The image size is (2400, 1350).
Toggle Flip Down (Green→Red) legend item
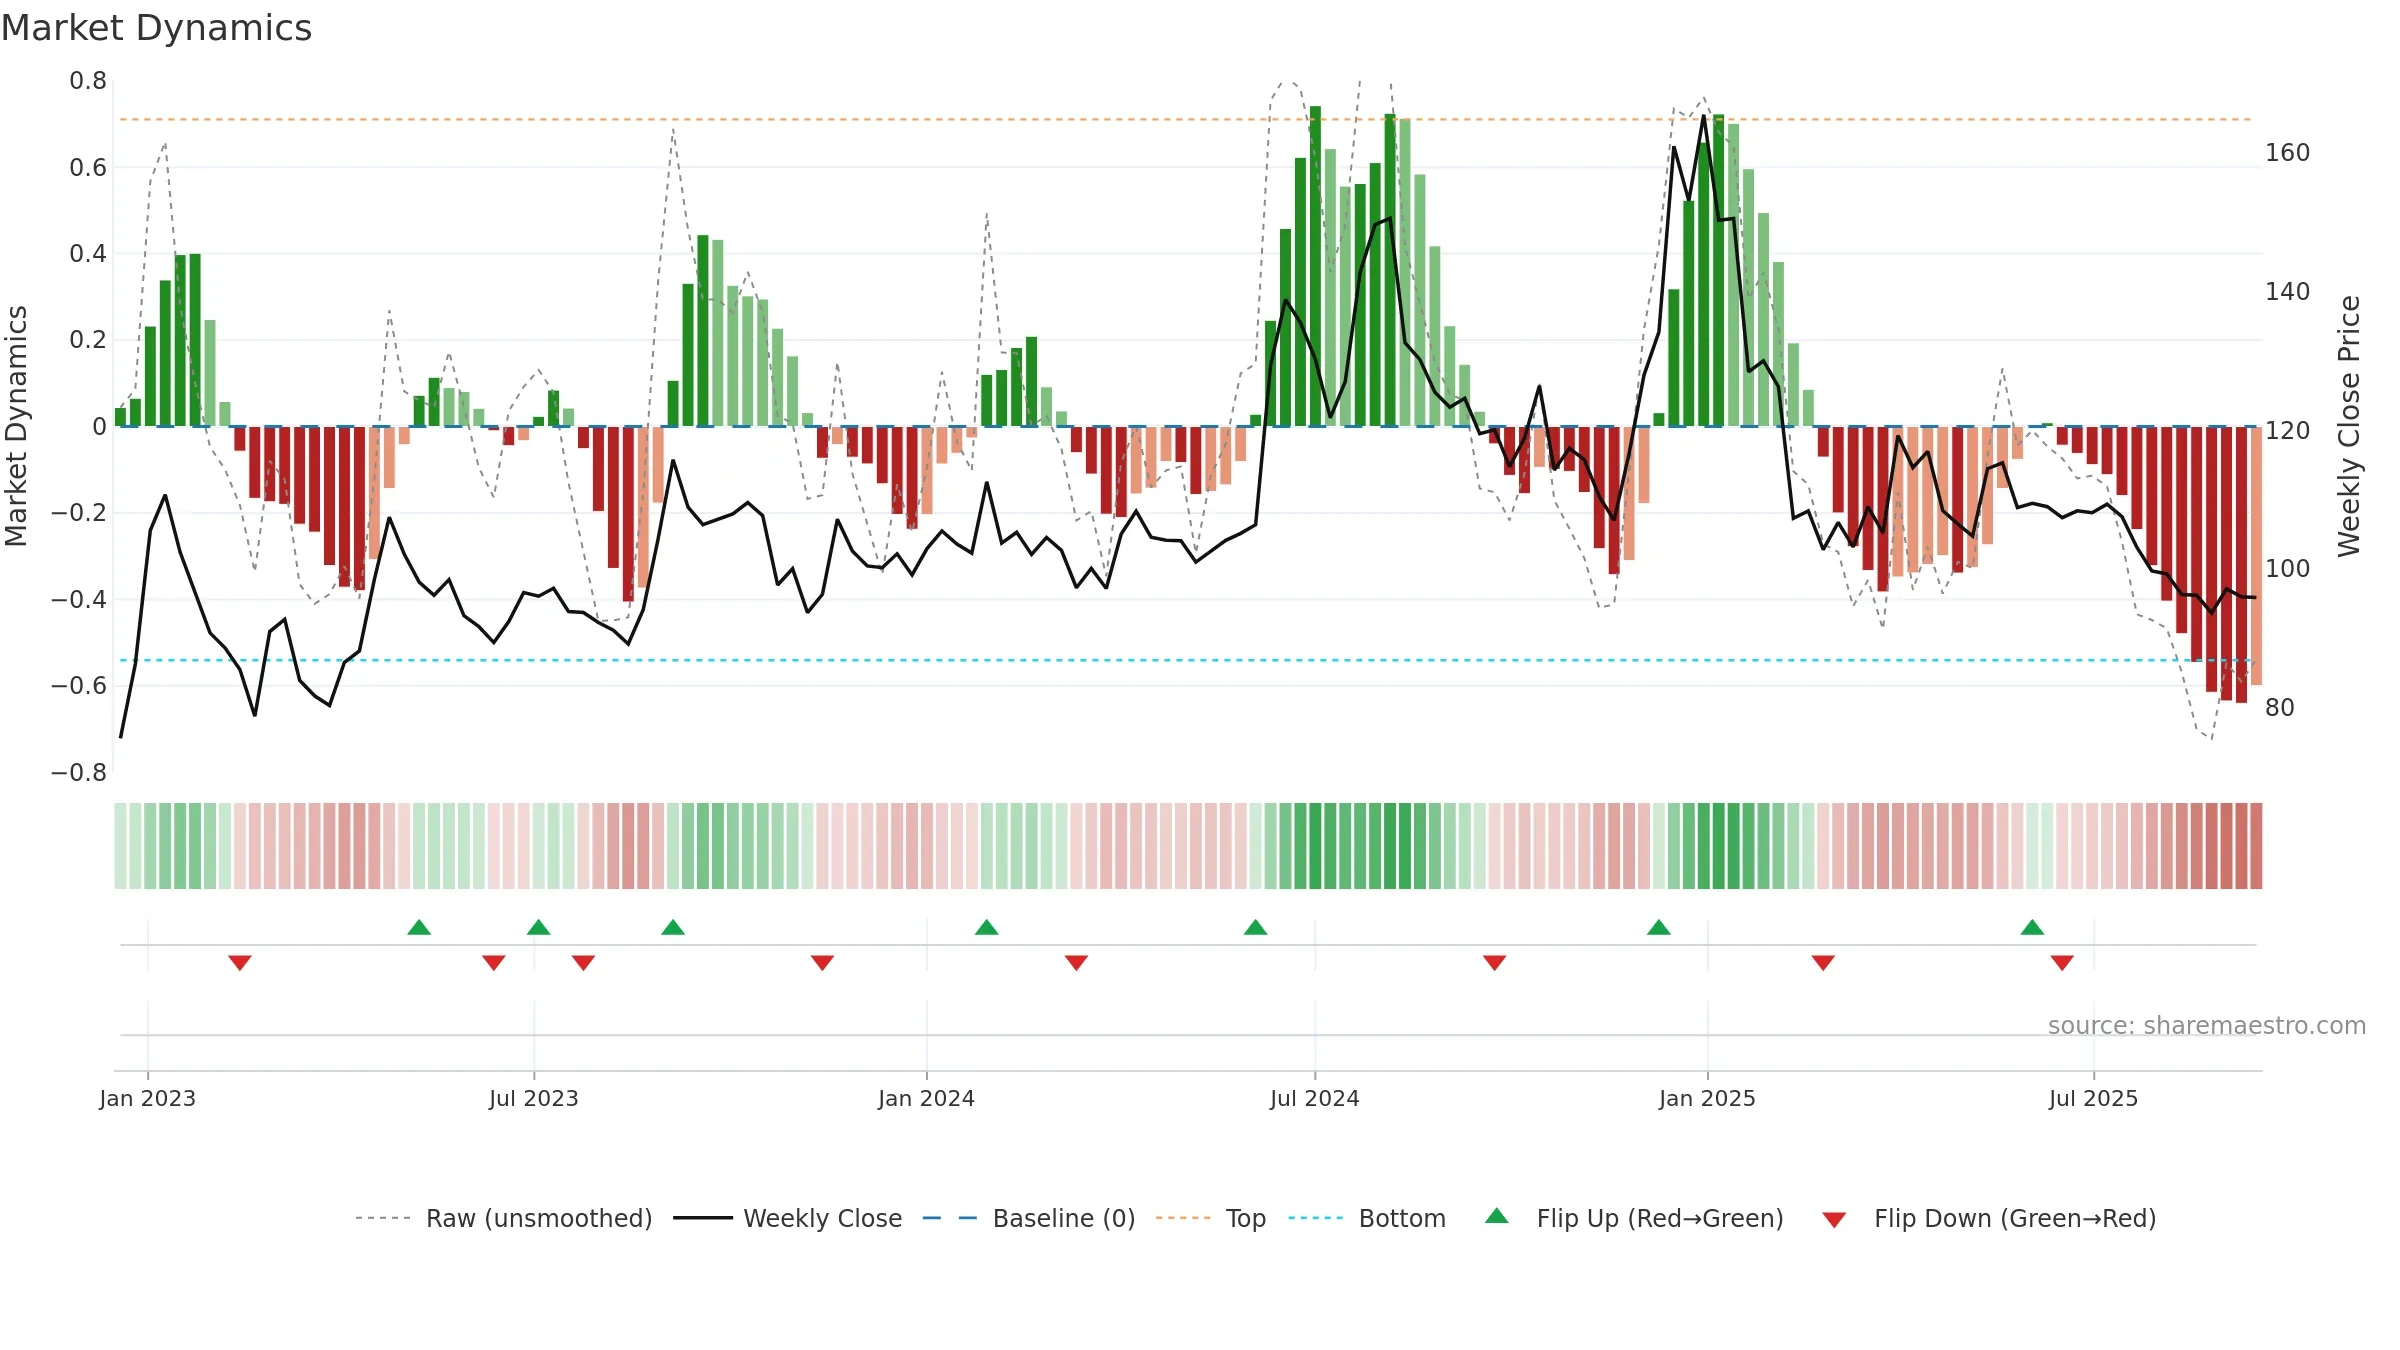[x=1989, y=1218]
